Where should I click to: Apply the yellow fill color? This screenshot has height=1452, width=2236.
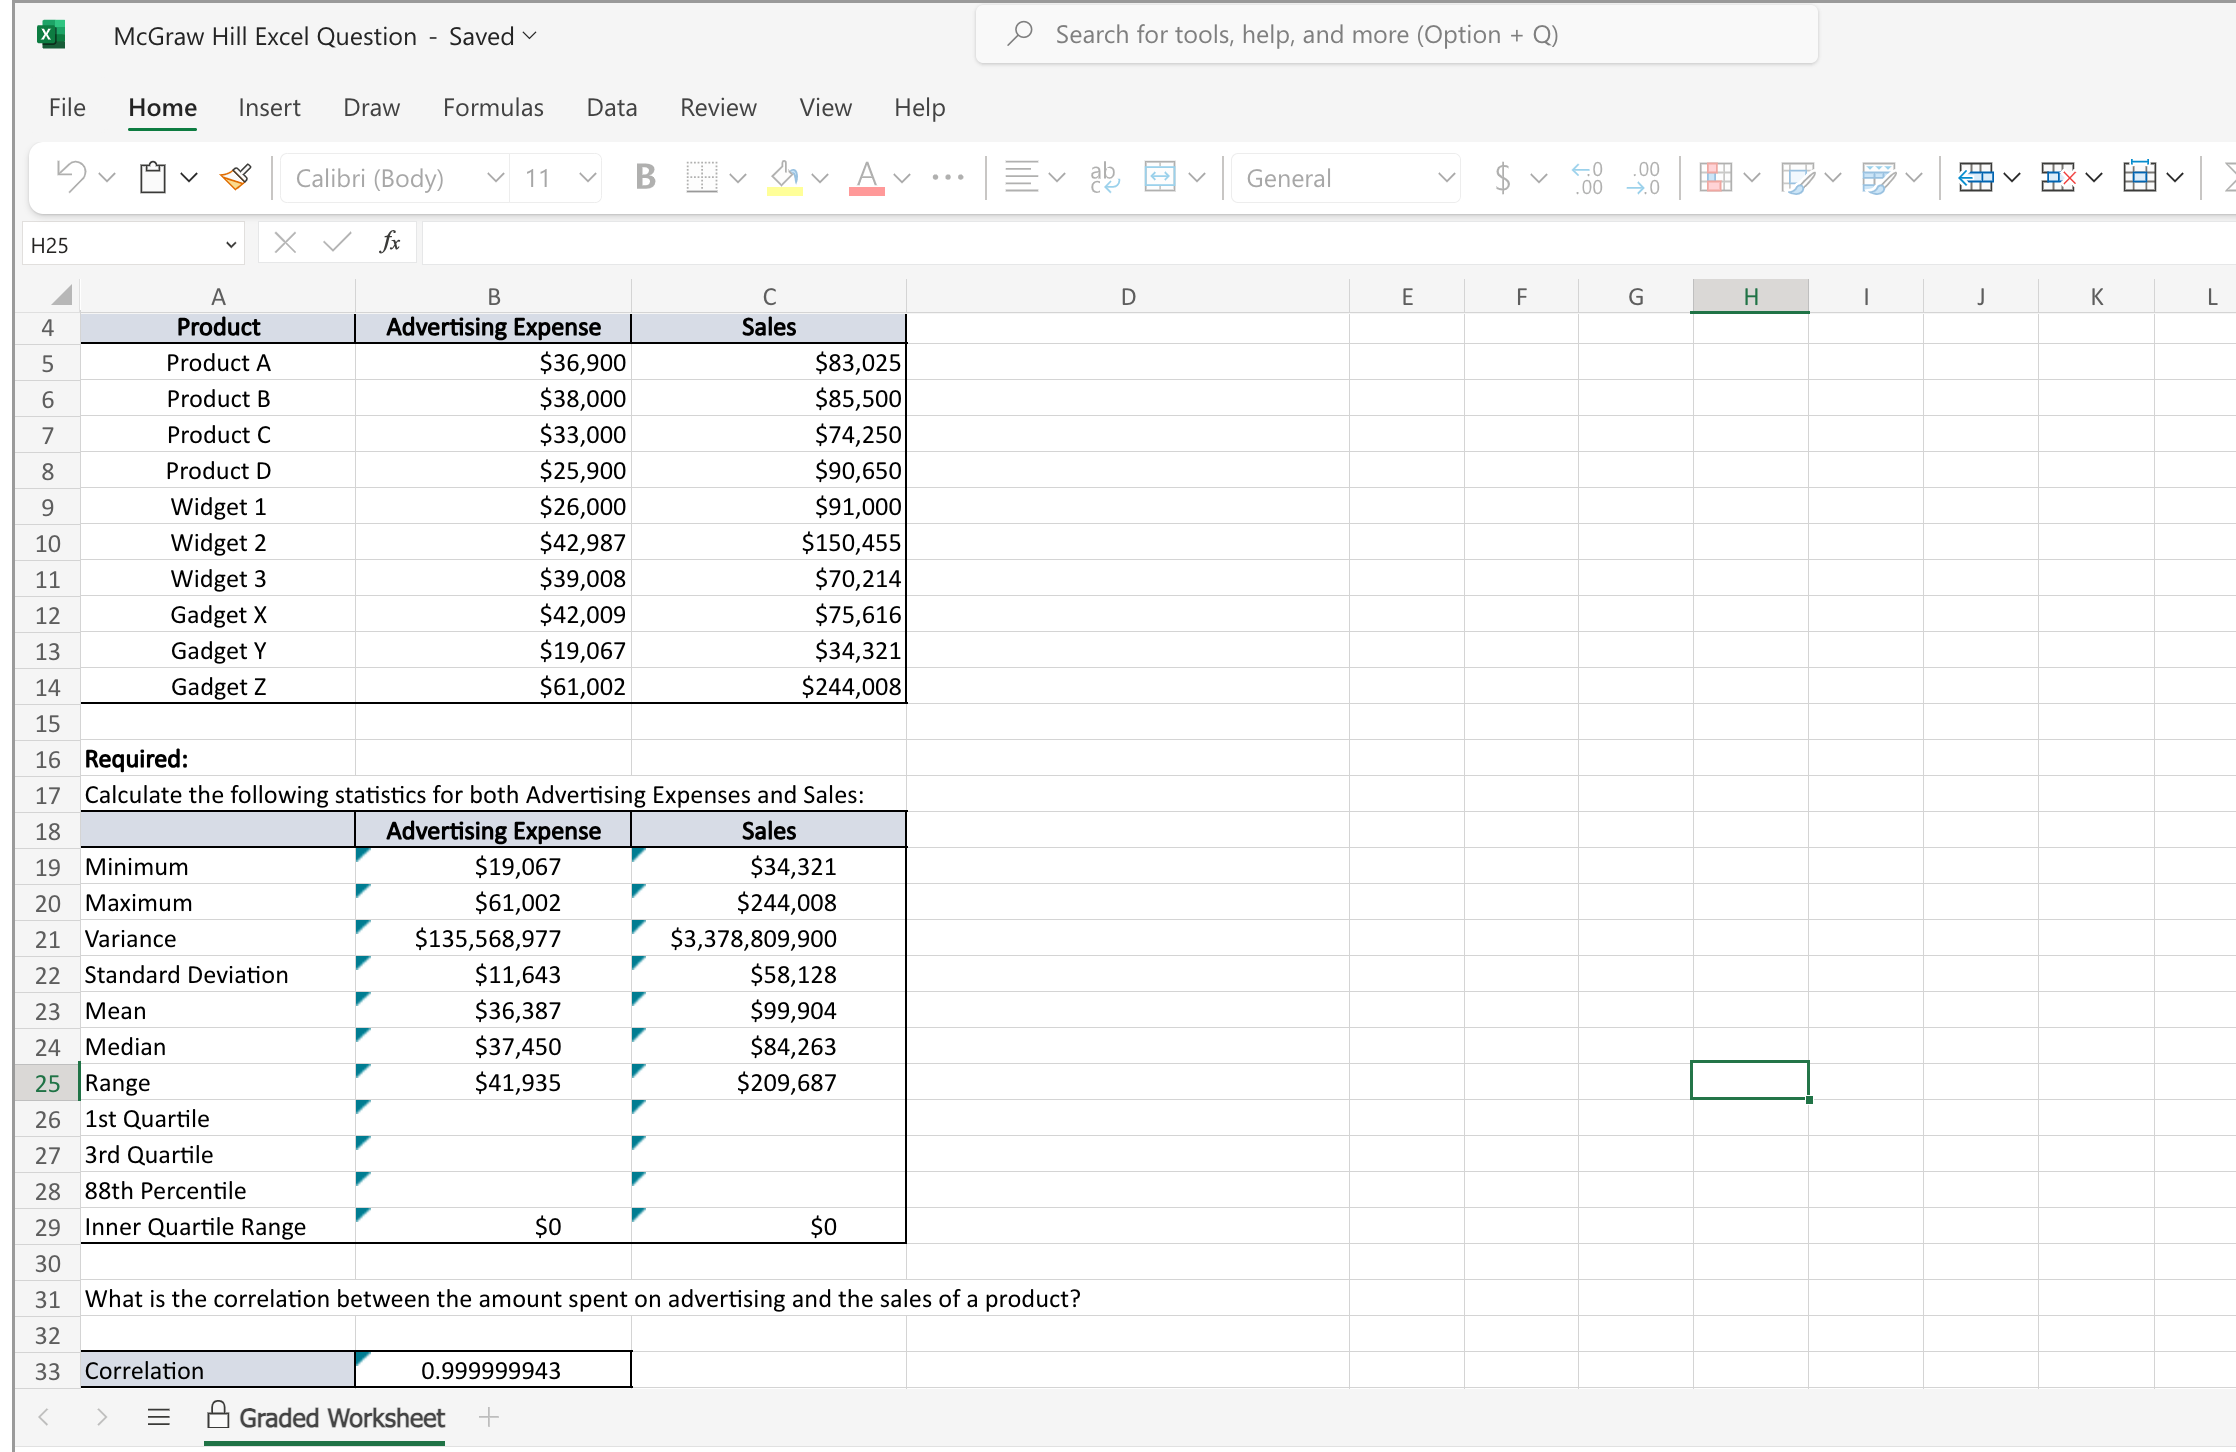(x=785, y=177)
